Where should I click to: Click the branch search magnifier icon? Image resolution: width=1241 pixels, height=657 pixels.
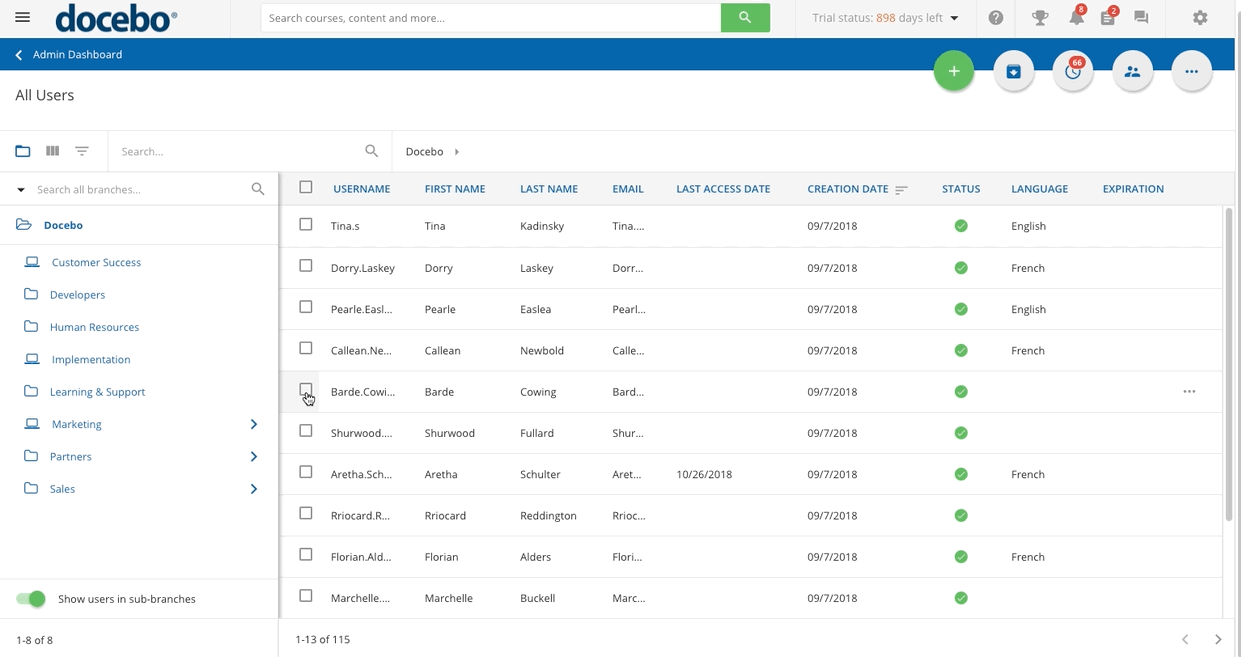pyautogui.click(x=258, y=189)
